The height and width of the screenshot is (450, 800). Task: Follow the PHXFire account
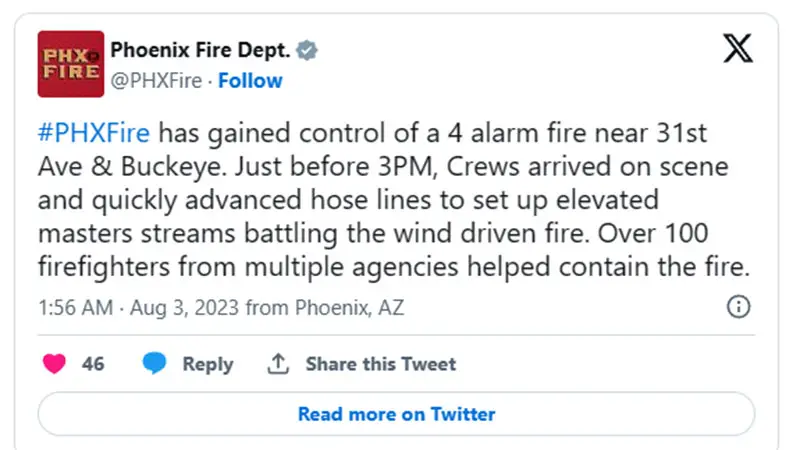point(250,80)
